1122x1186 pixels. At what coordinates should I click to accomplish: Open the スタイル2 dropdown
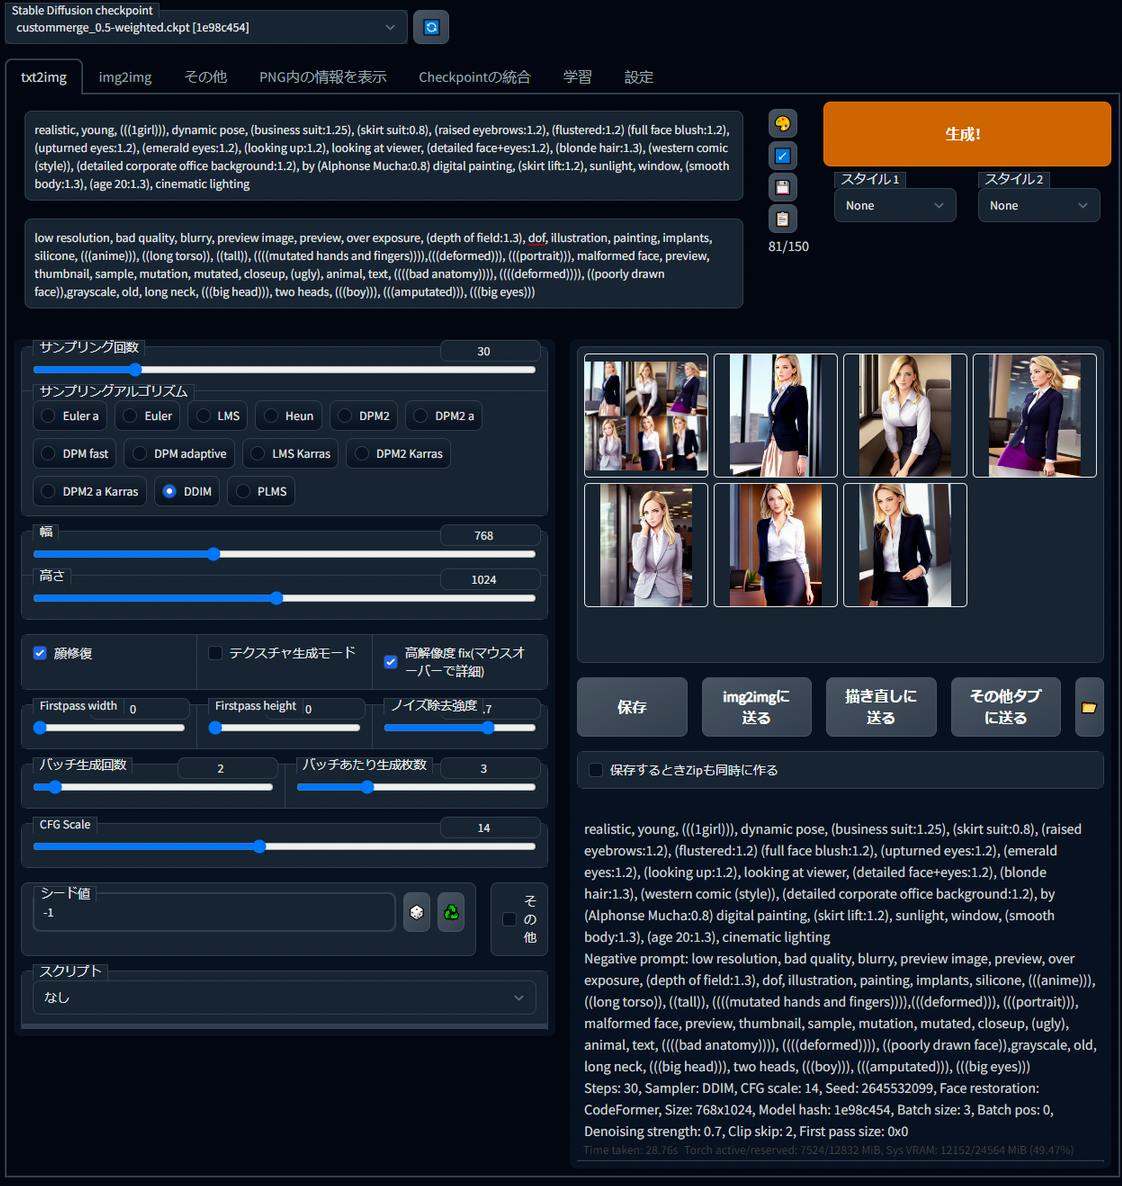1039,206
